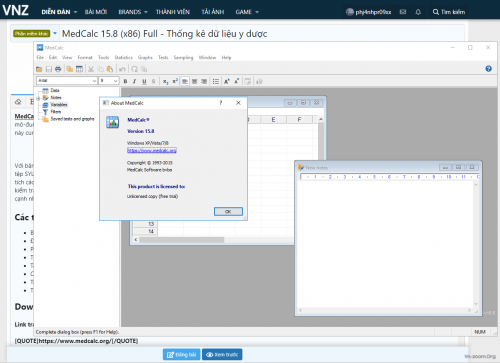
Task: Open the Statistics menu
Action: click(123, 58)
